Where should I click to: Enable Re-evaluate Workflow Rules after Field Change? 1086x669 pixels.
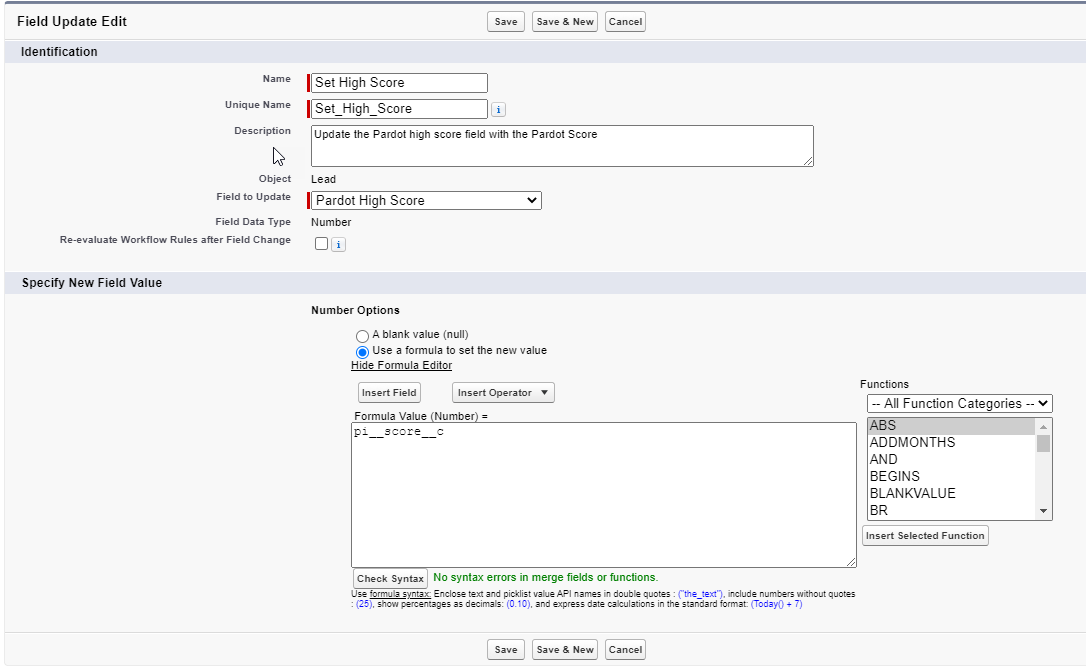[x=321, y=243]
